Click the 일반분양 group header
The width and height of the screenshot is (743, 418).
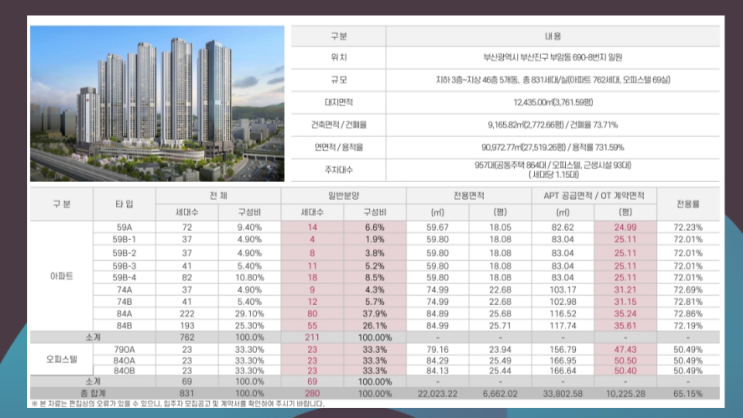(x=344, y=196)
